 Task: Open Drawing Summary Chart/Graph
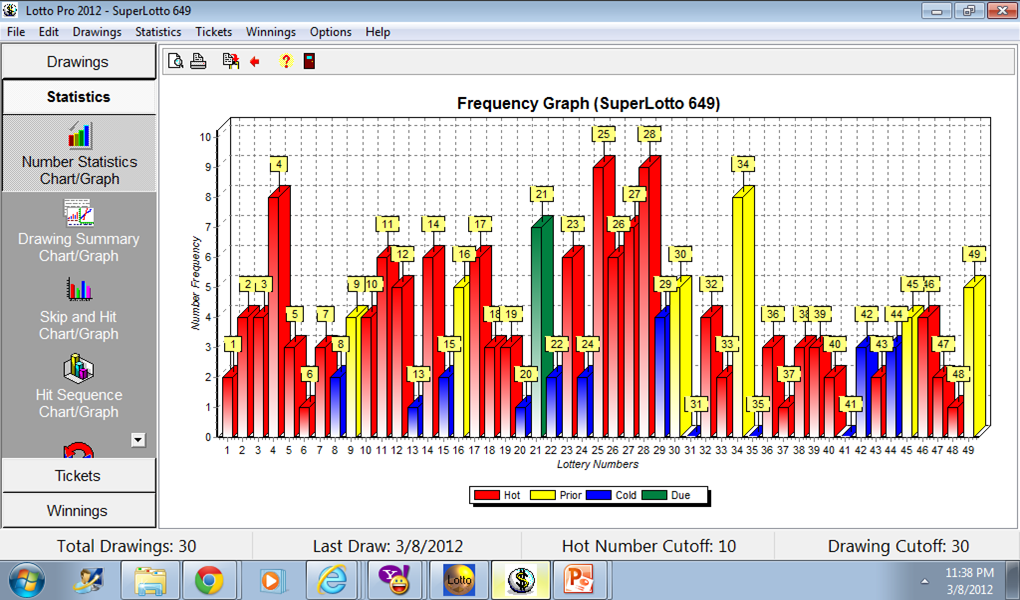[x=79, y=231]
